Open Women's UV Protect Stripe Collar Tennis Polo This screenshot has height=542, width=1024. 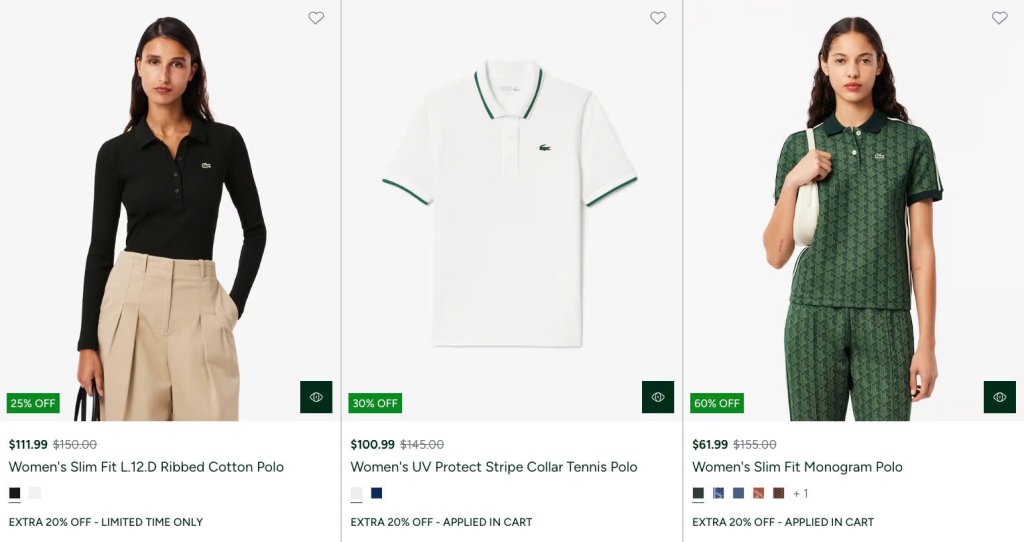[x=493, y=467]
